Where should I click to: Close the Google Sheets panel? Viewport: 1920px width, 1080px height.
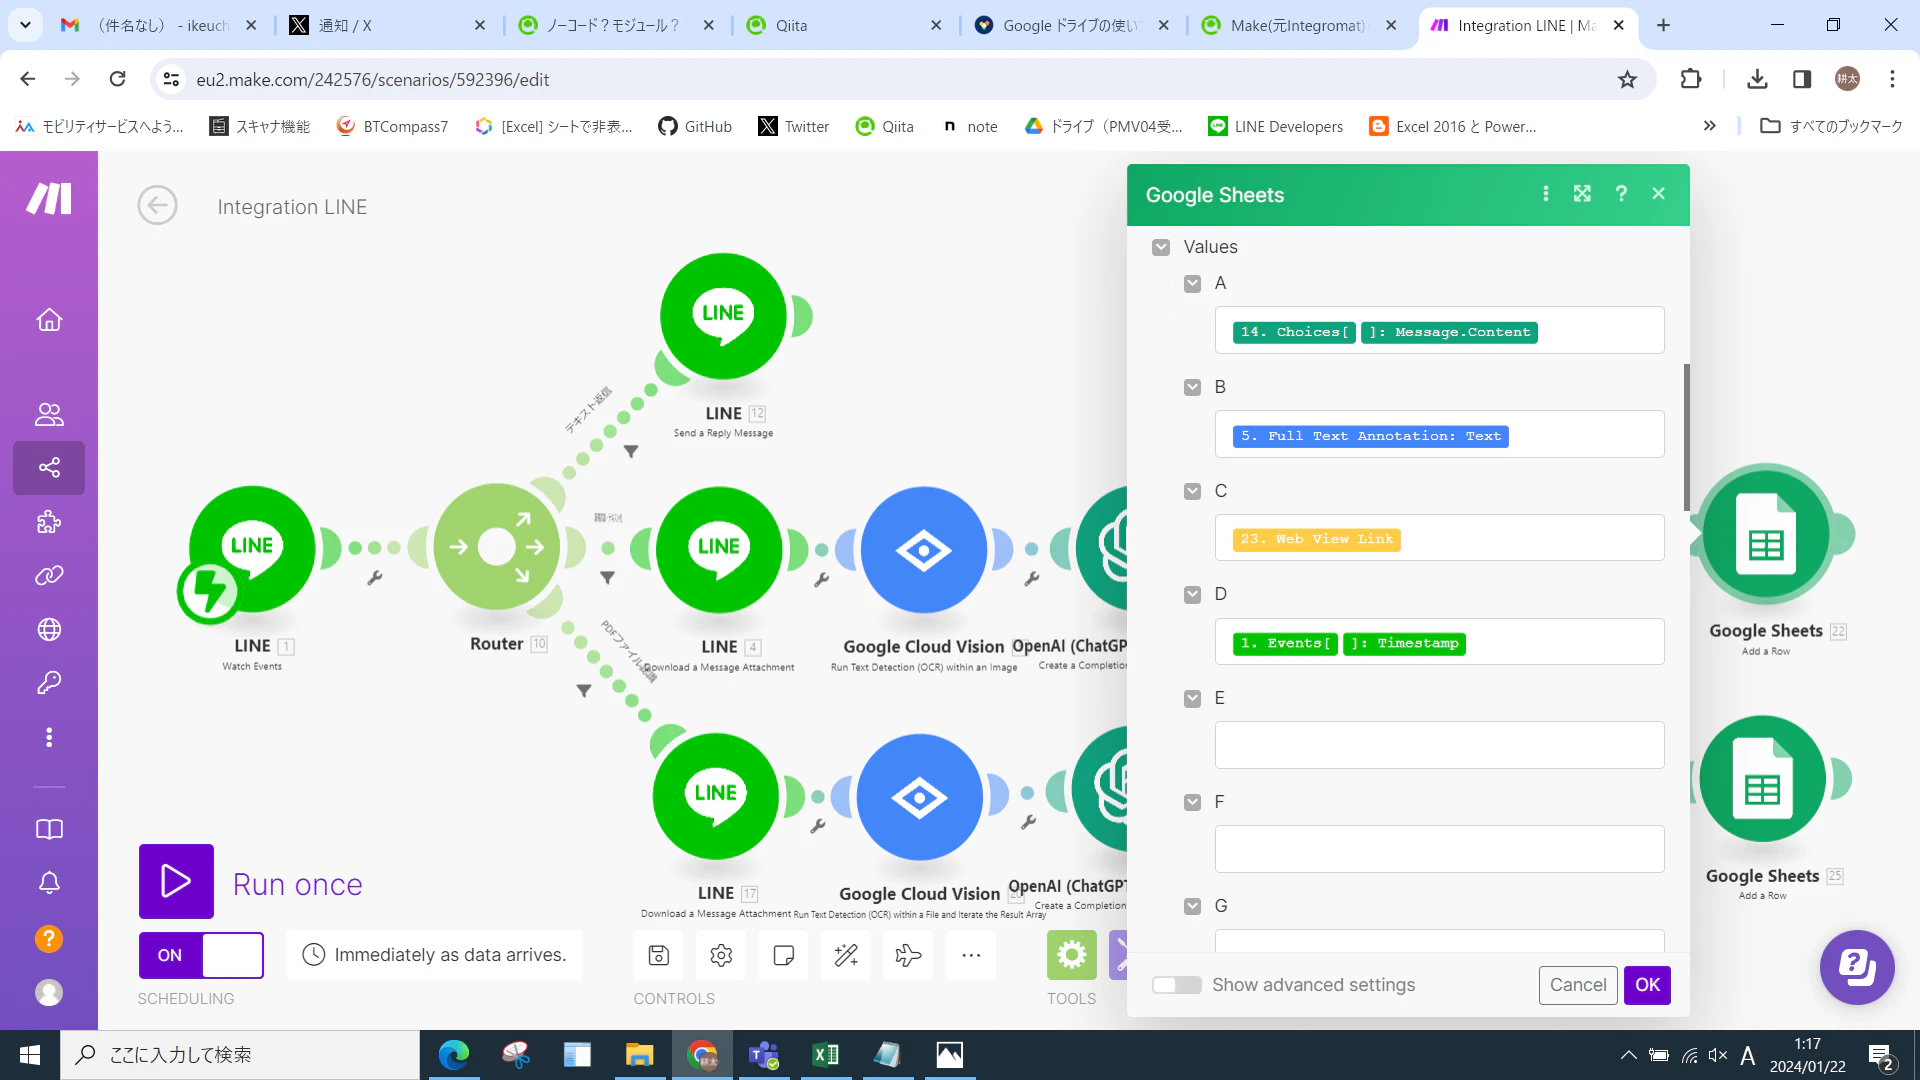[1659, 194]
